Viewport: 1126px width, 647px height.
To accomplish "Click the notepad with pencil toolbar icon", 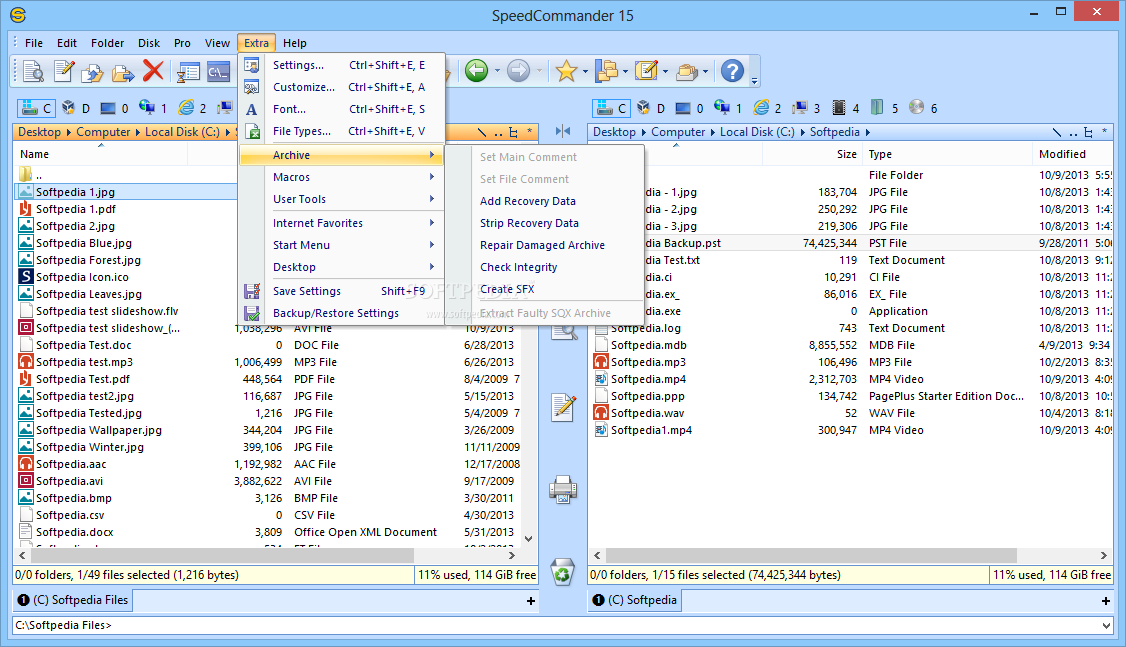I will (x=646, y=70).
